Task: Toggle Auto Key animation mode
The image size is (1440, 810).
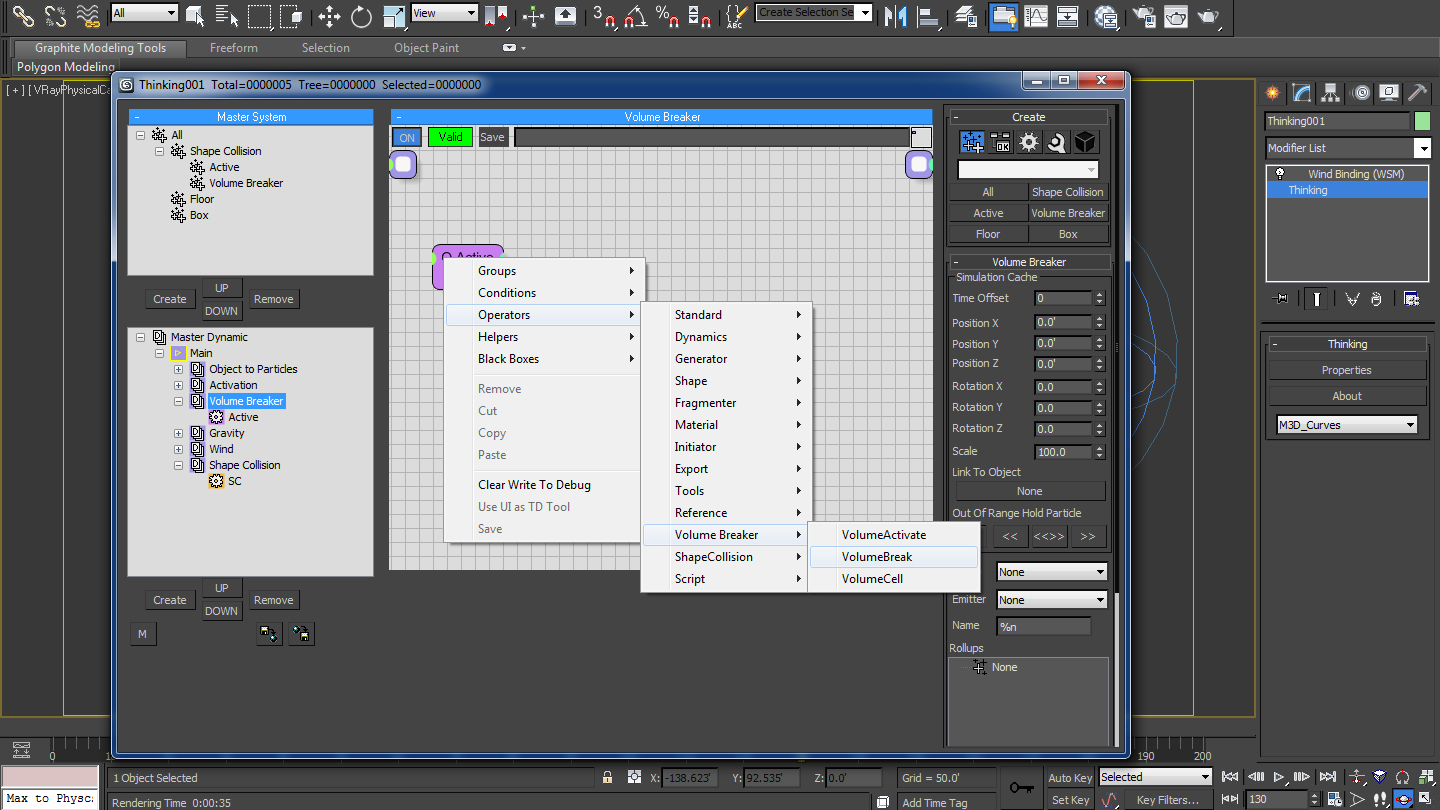Action: tap(1069, 778)
